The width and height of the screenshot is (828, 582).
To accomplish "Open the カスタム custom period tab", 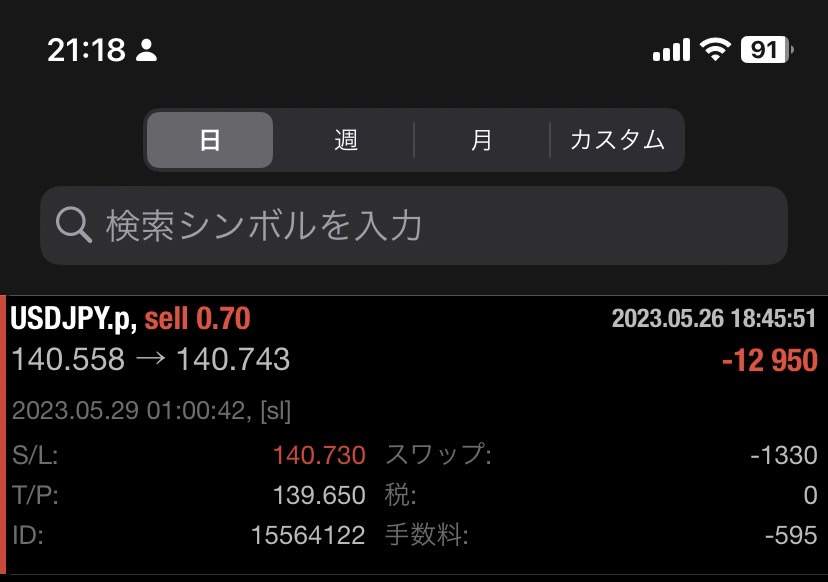I will [x=617, y=140].
